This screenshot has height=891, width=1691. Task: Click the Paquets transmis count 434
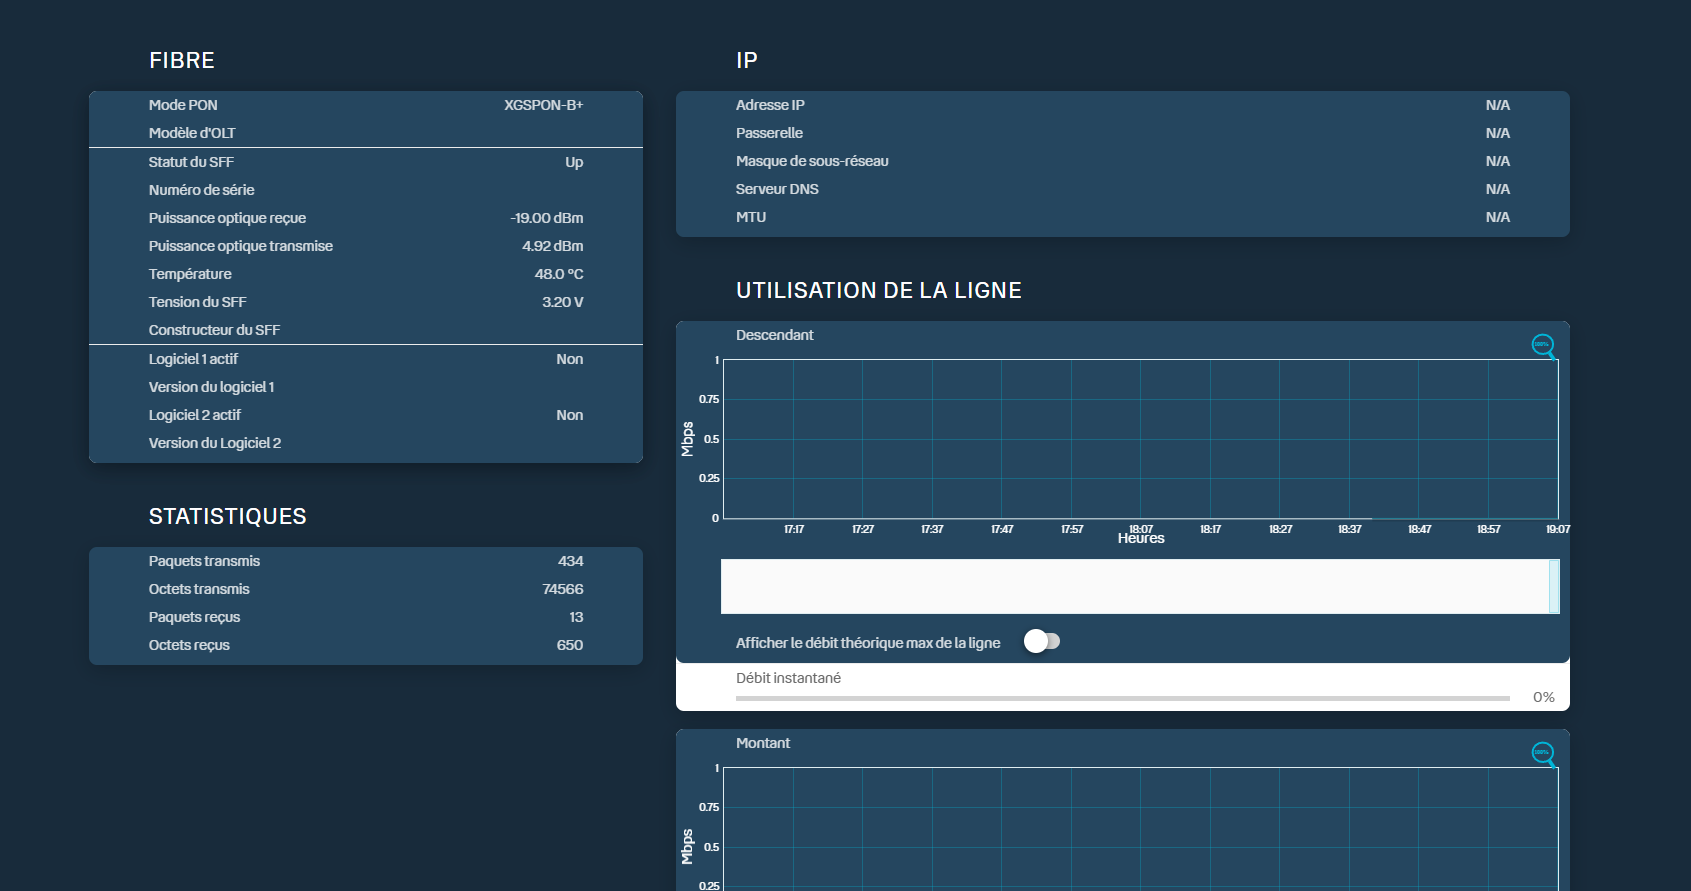570,561
